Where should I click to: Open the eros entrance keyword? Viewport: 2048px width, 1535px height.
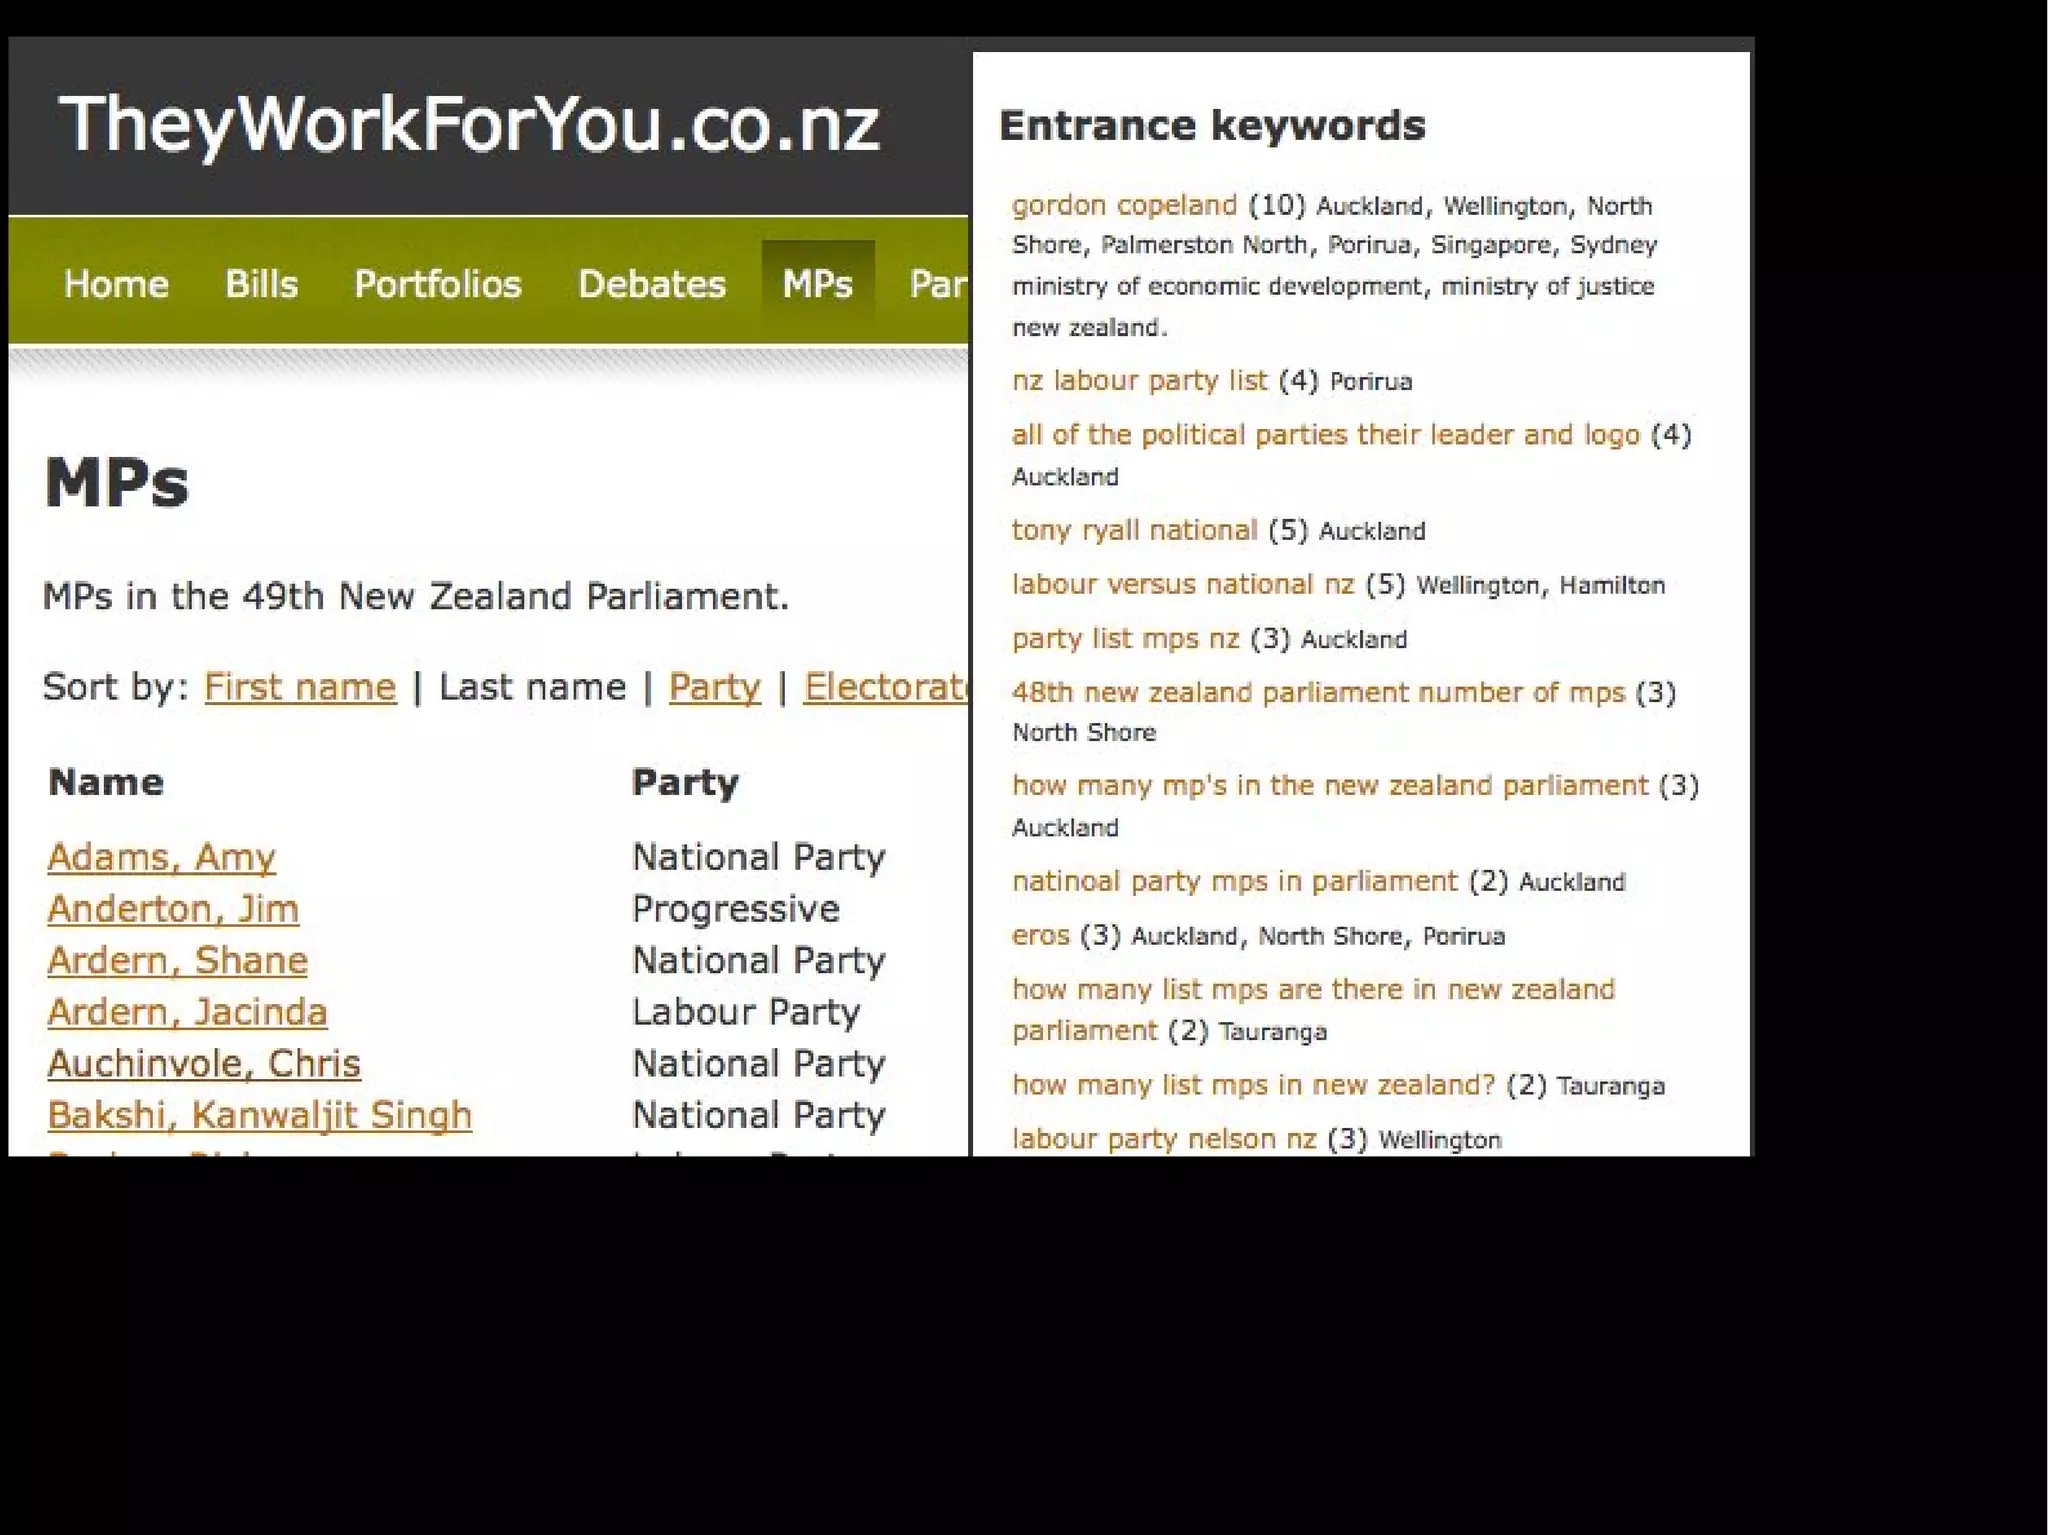point(1040,936)
